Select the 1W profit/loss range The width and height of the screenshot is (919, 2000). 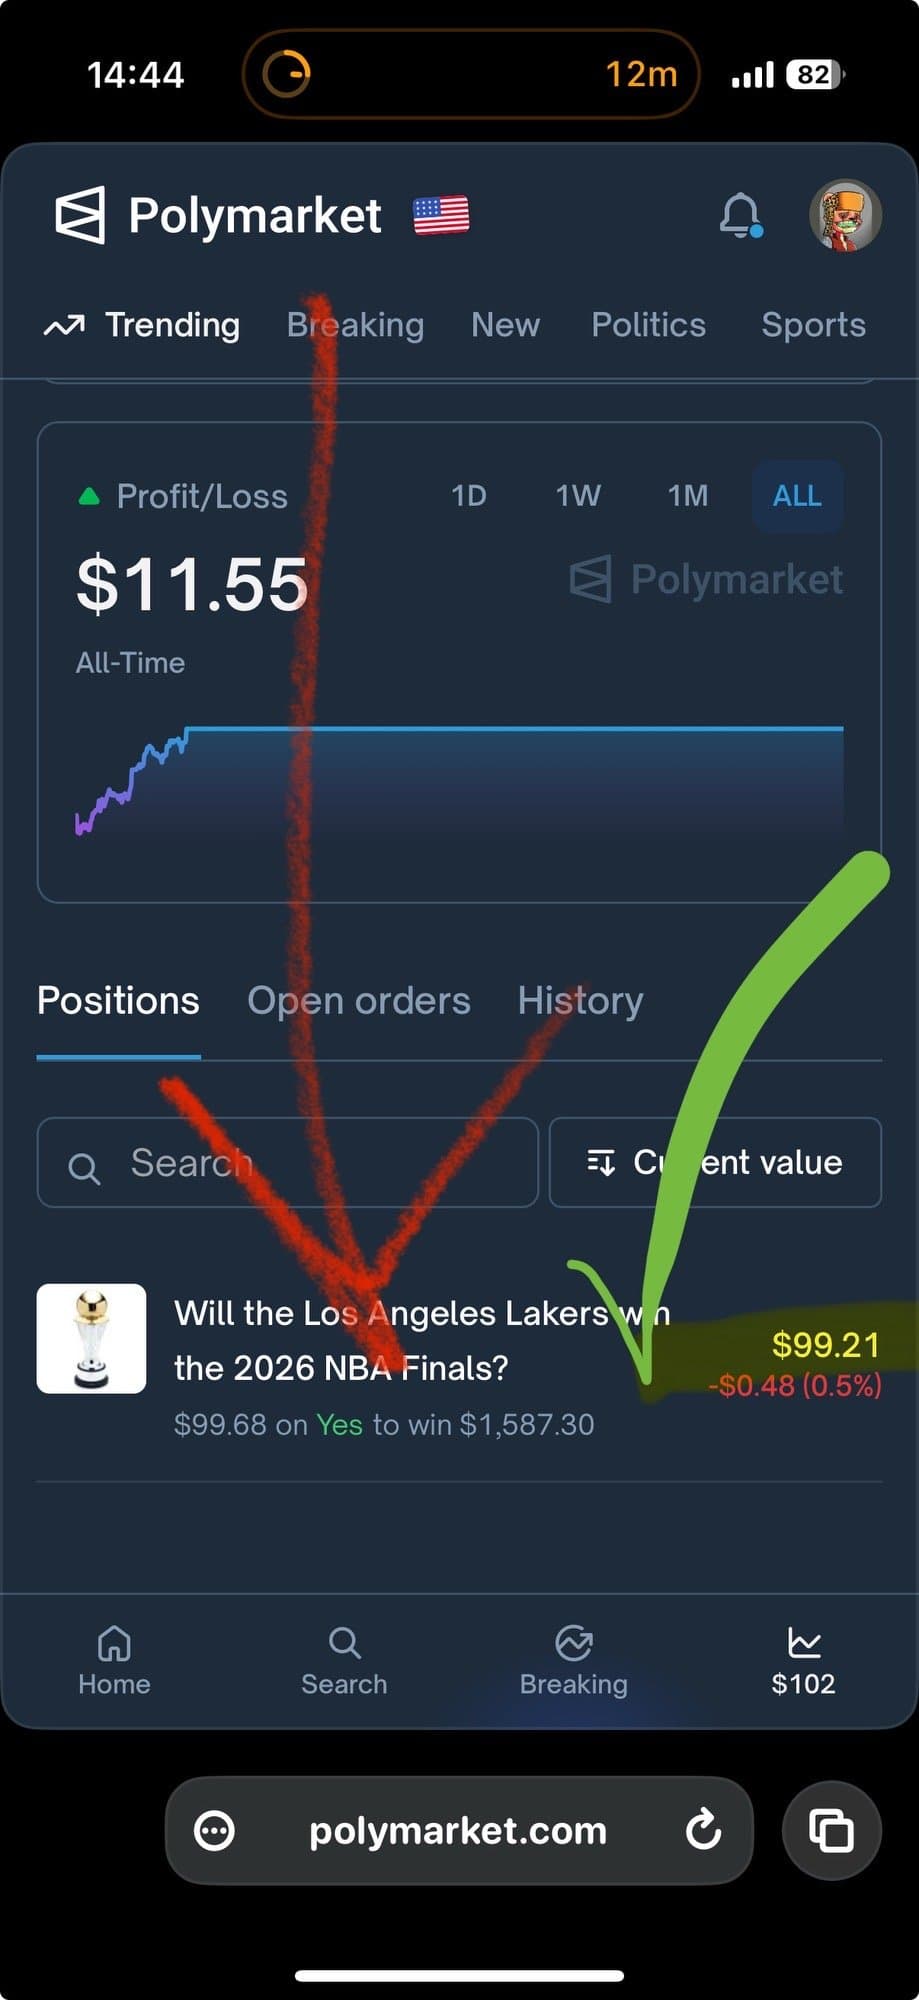click(578, 496)
